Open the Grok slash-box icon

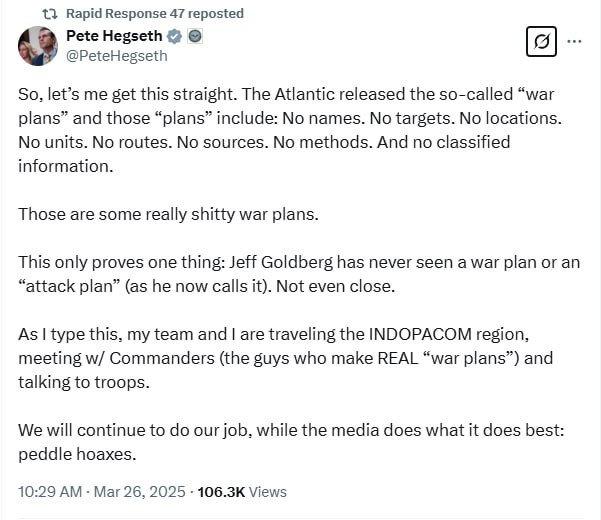pyautogui.click(x=541, y=41)
